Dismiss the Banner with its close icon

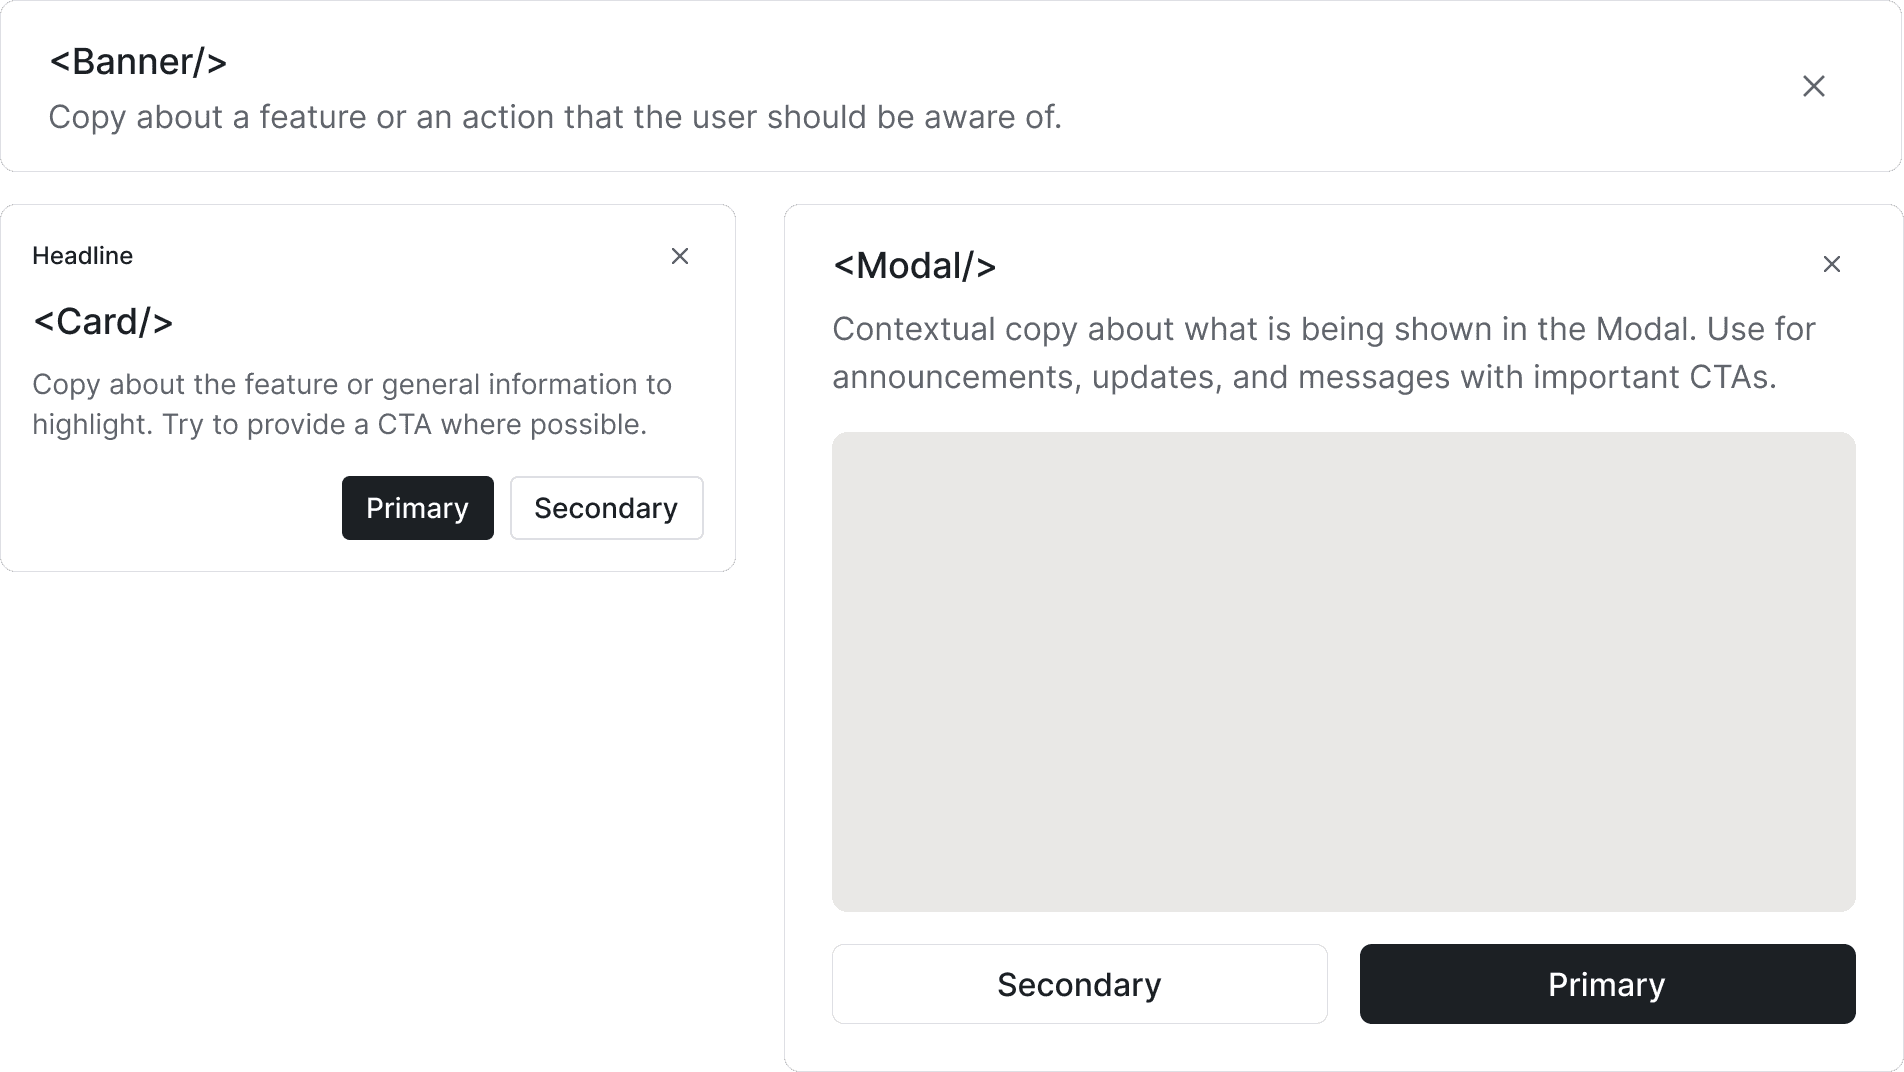(1813, 86)
